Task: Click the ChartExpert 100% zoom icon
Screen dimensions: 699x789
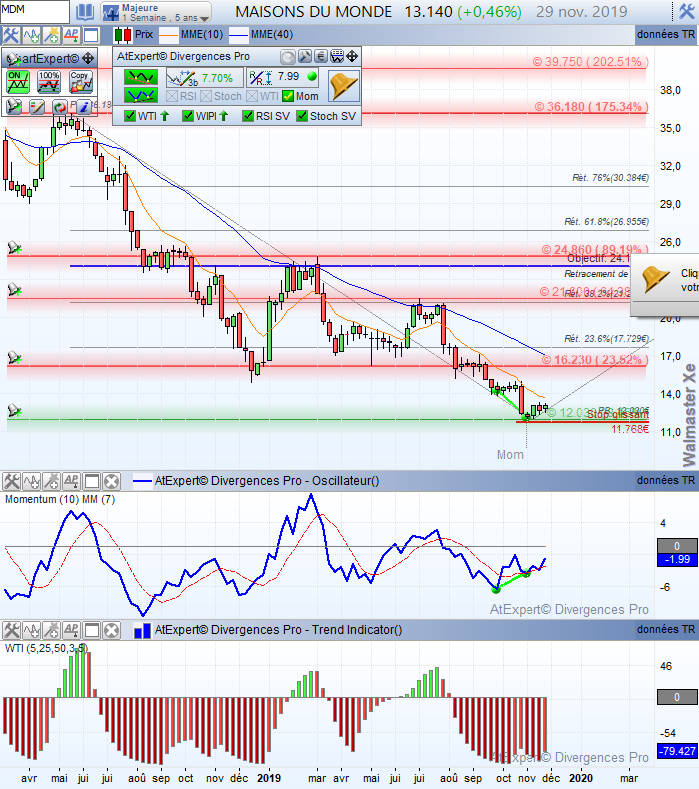Action: point(49,82)
